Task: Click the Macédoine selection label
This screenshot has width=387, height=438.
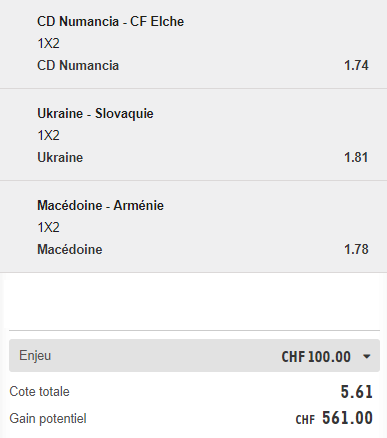Action: click(70, 249)
